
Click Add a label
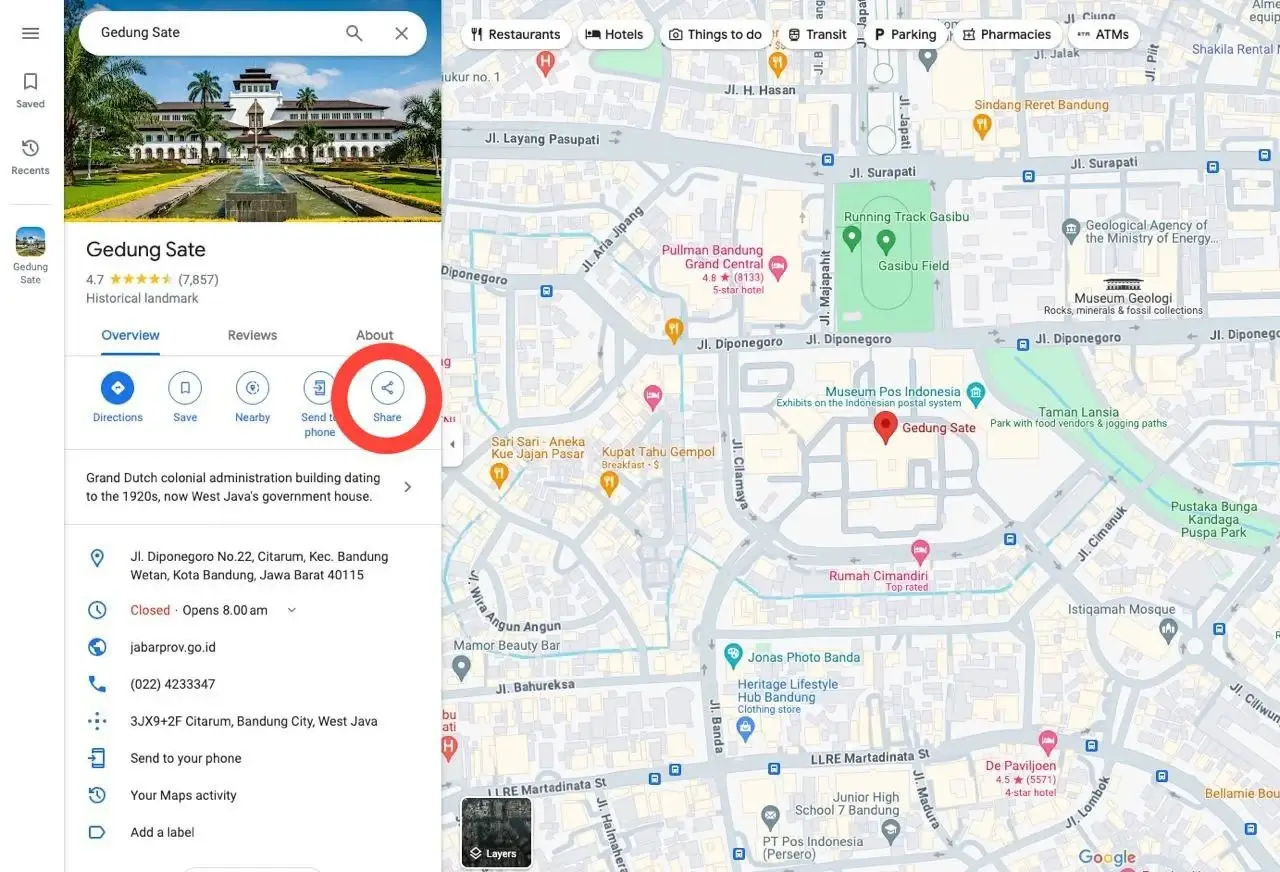click(252, 832)
